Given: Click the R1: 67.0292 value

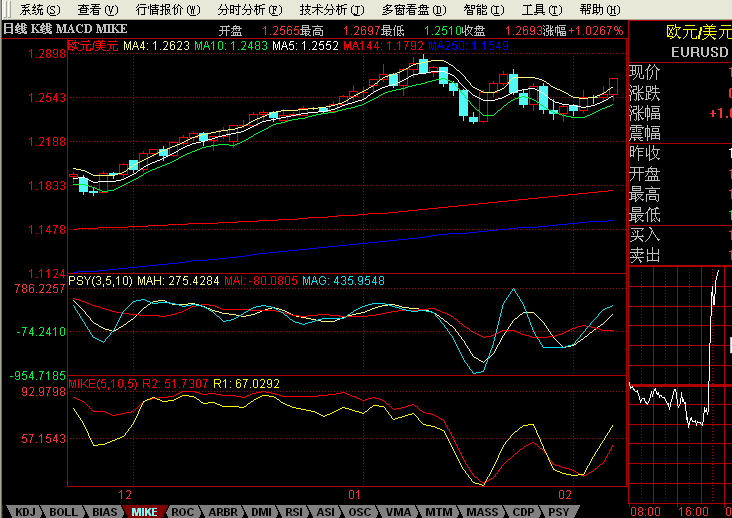Looking at the screenshot, I should pyautogui.click(x=246, y=384).
